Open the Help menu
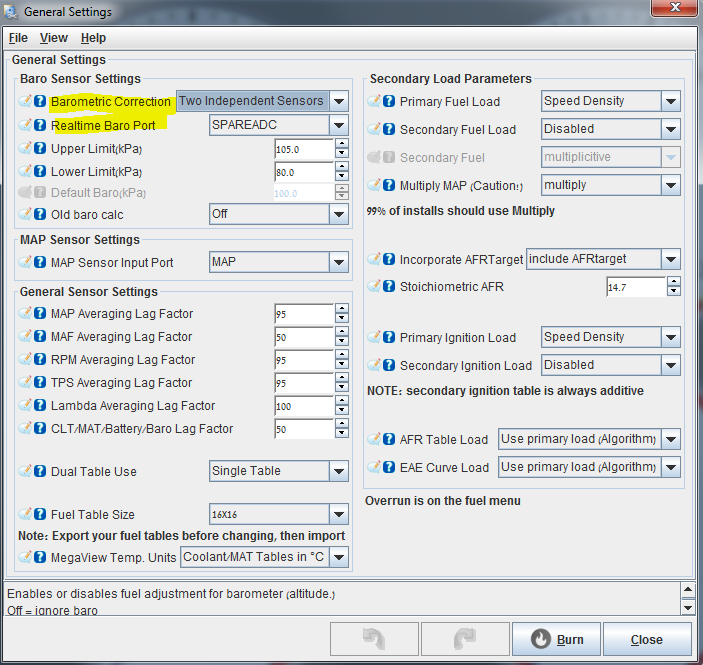Viewport: 703px width, 665px height. (x=93, y=38)
